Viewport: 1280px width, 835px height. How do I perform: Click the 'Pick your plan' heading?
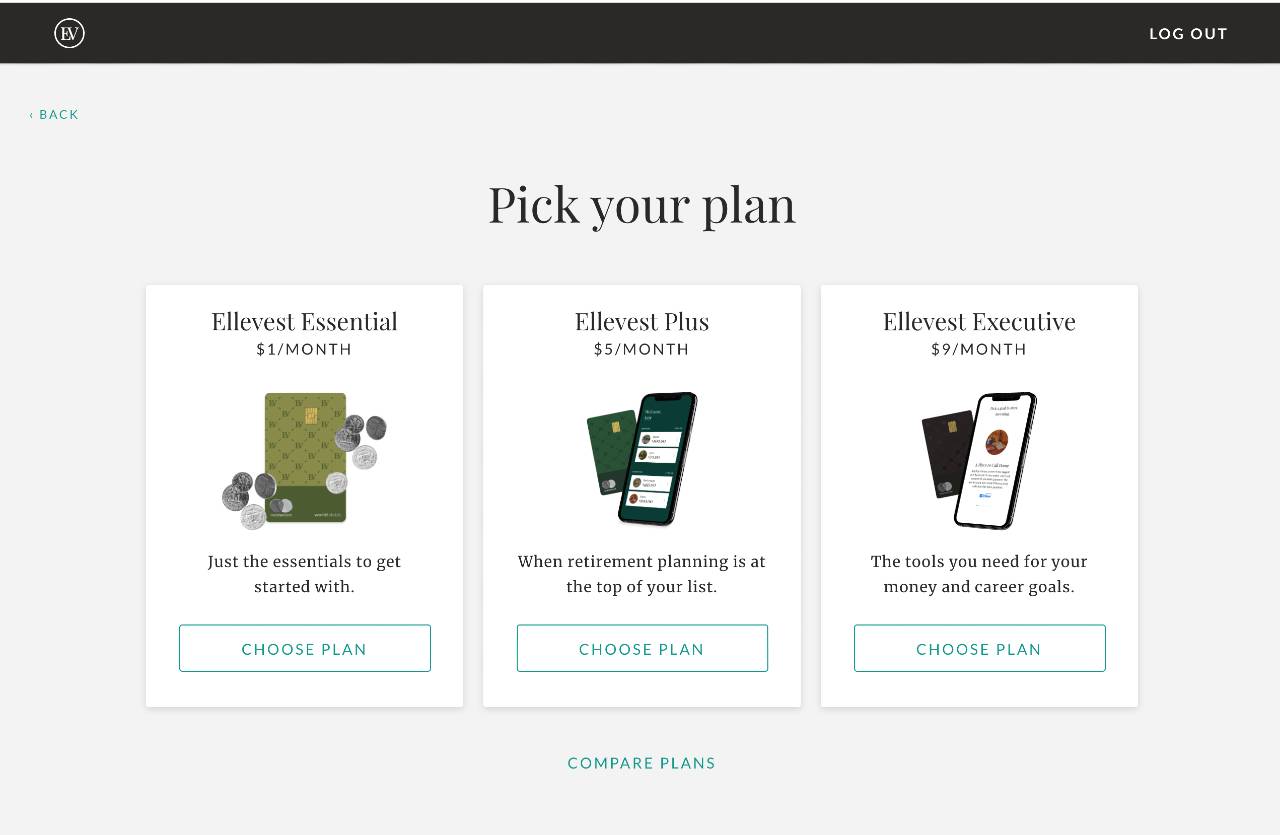coord(642,205)
